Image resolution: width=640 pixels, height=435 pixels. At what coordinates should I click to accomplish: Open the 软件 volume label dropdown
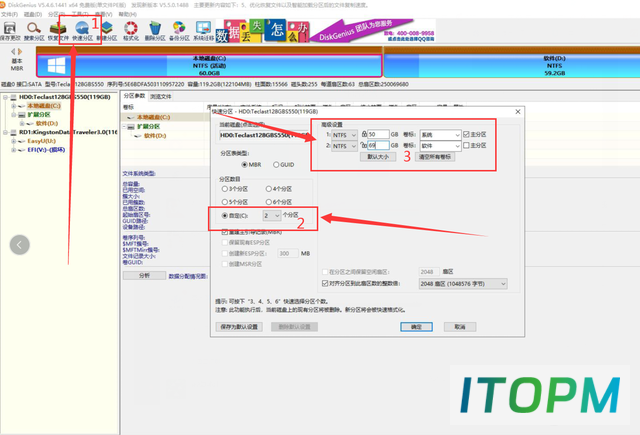tap(440, 146)
